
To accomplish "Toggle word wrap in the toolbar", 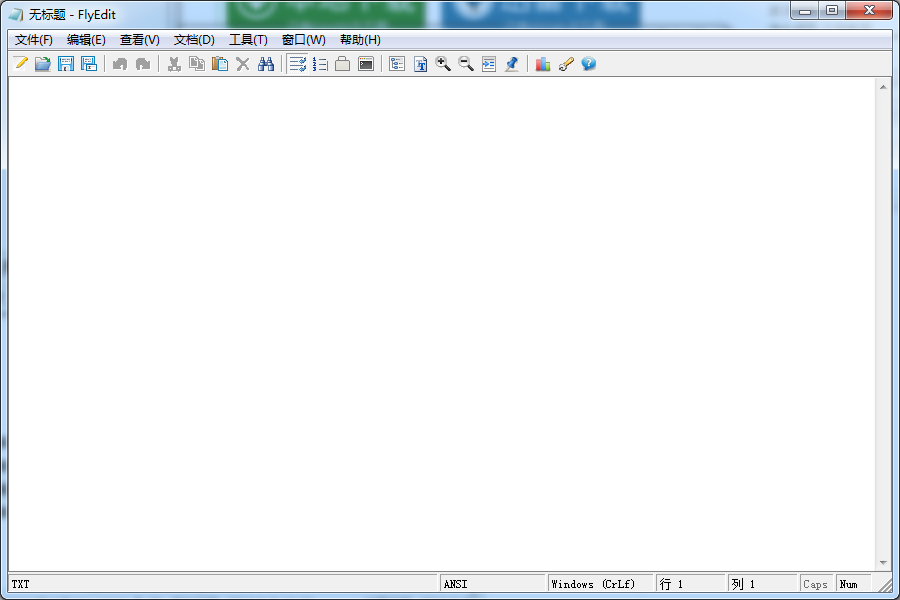I will tap(297, 64).
